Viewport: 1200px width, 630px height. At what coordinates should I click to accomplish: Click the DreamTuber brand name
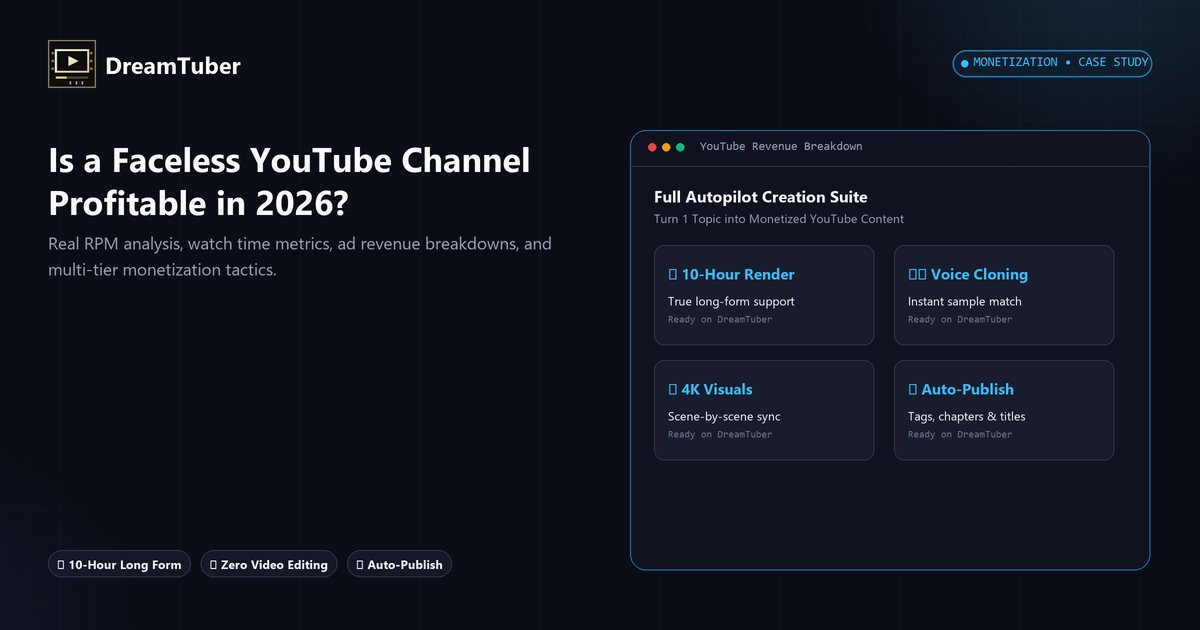[x=173, y=66]
